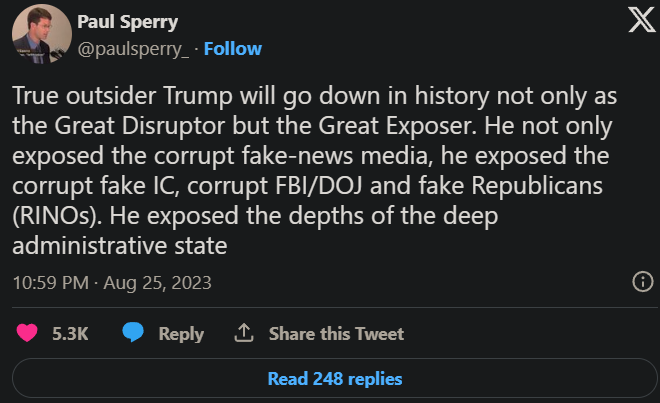This screenshot has width=660, height=403.
Task: Click the 5.3K likes count
Action: (x=70, y=334)
